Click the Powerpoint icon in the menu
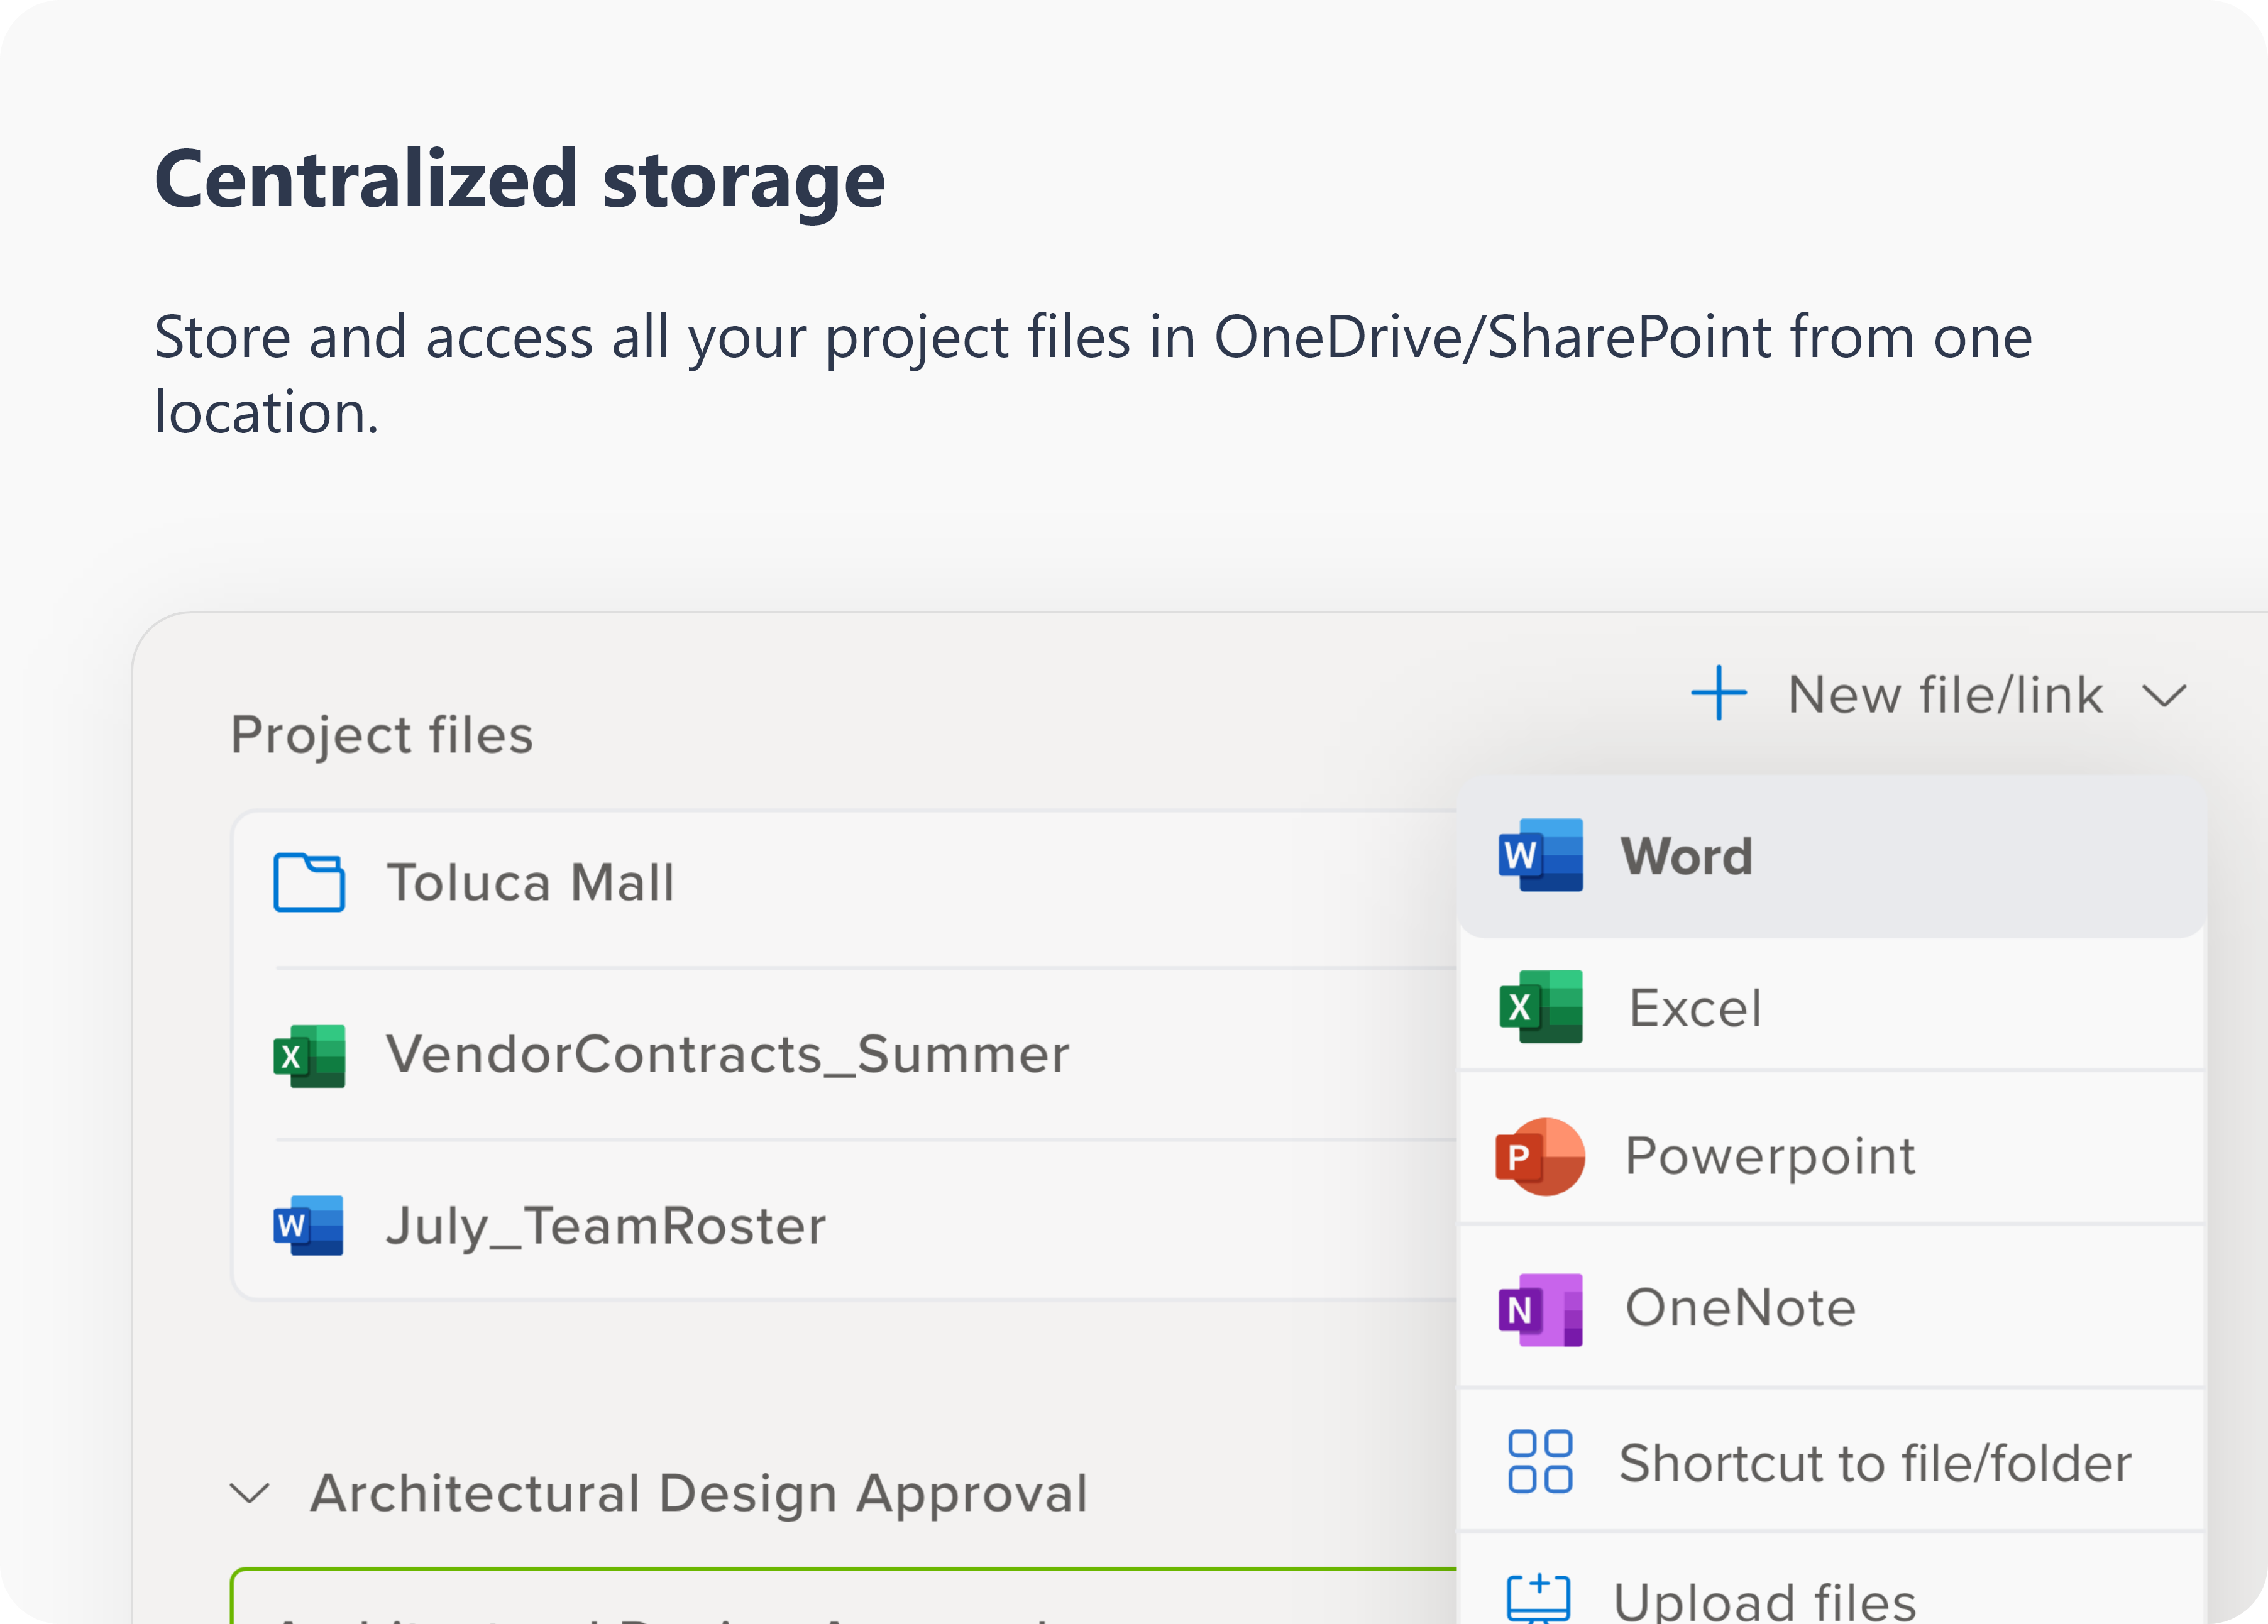The image size is (2268, 1624). [x=1540, y=1157]
